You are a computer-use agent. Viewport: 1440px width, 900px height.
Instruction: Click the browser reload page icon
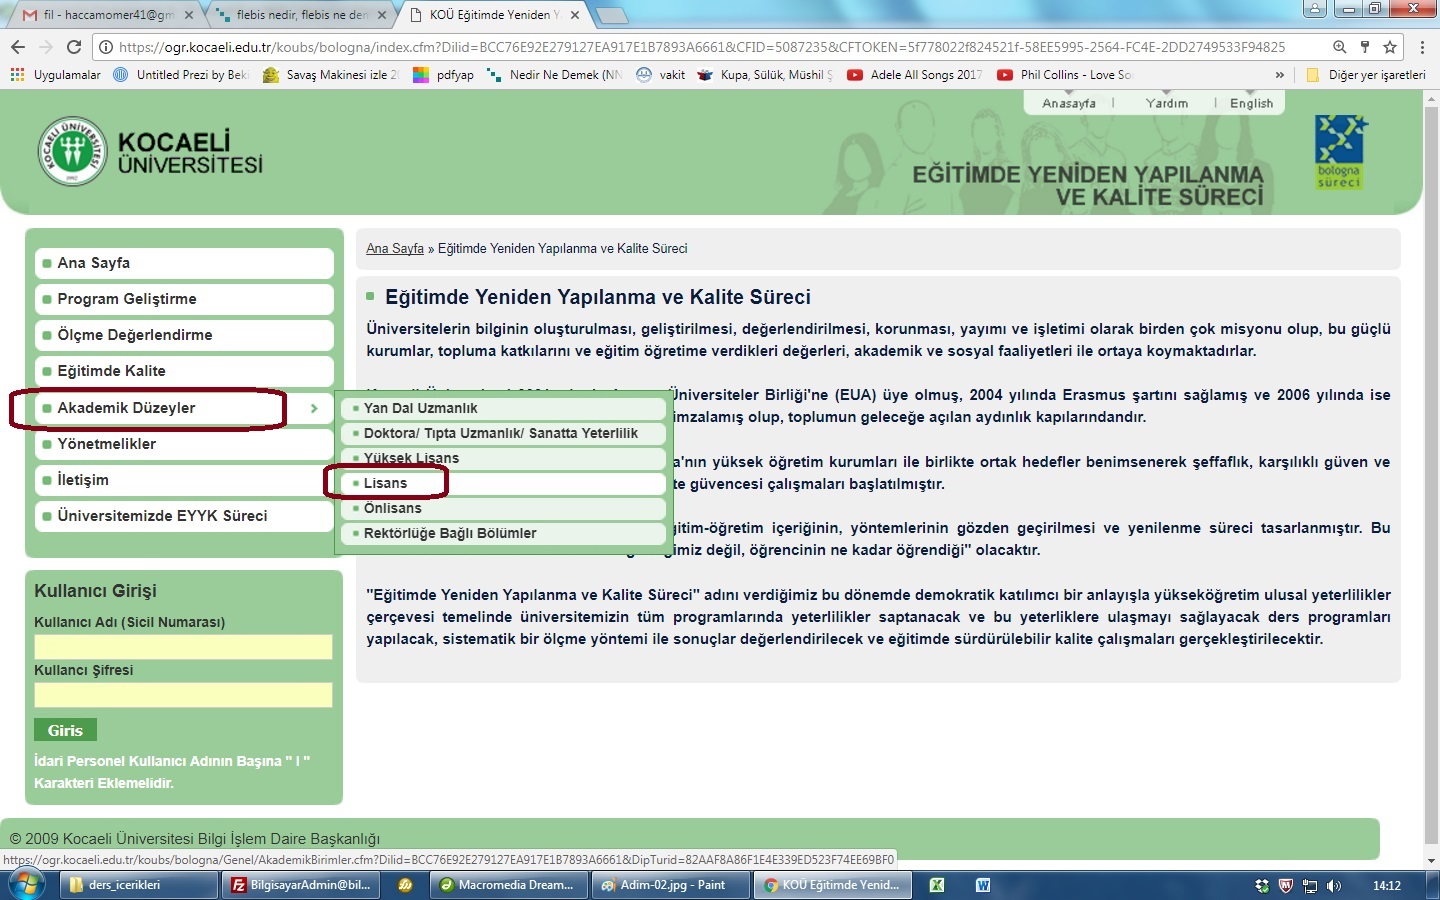tap(73, 47)
